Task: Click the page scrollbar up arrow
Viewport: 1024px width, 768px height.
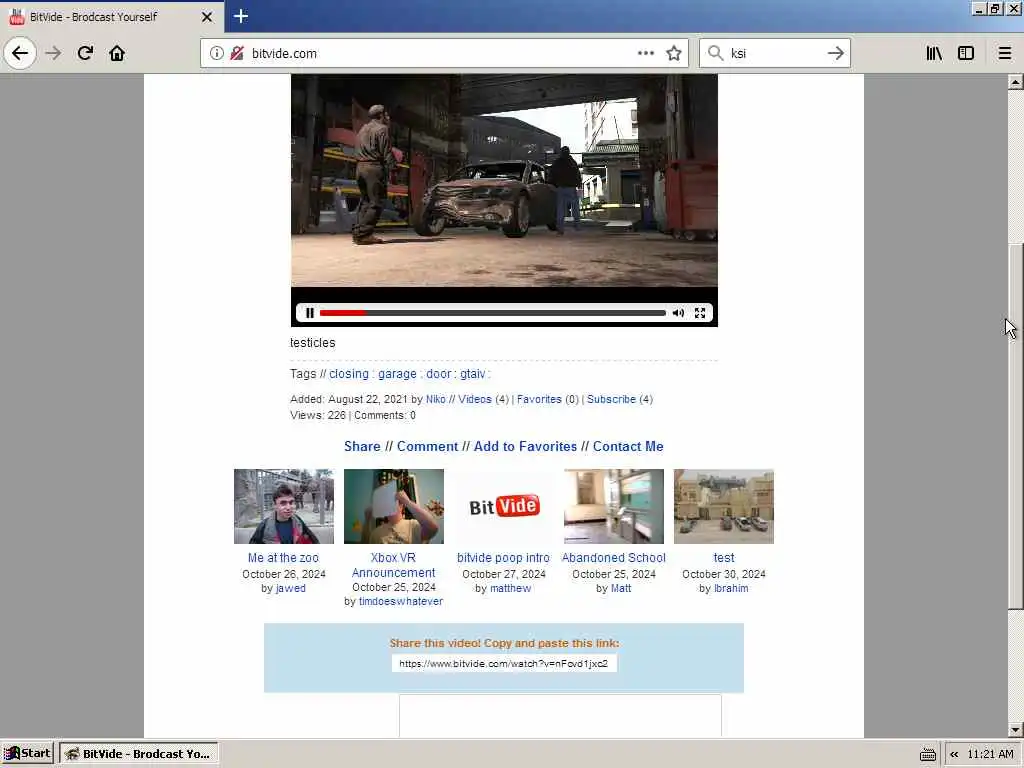Action: tap(1015, 82)
